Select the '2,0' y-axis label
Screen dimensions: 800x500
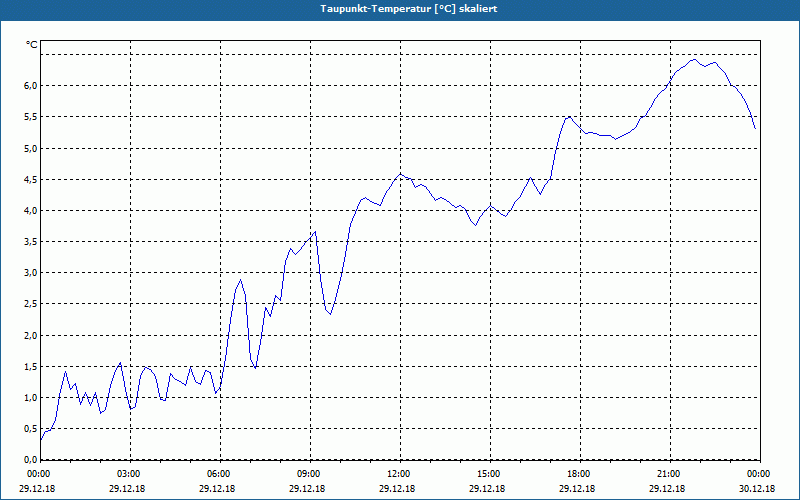pos(31,336)
